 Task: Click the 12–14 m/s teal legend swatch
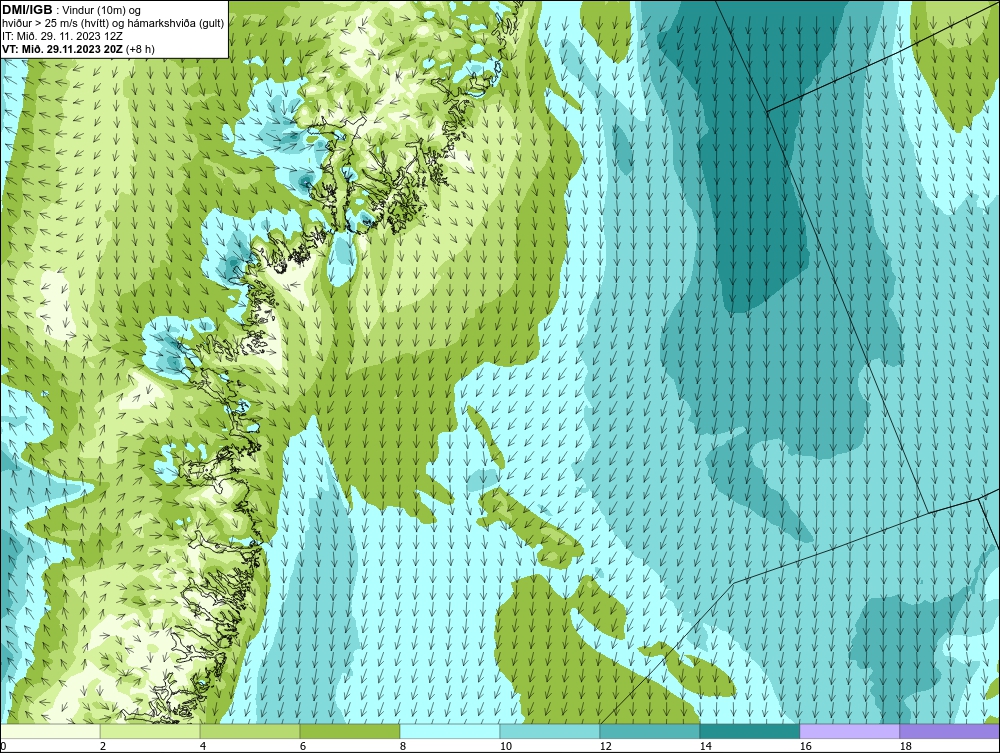[649, 731]
